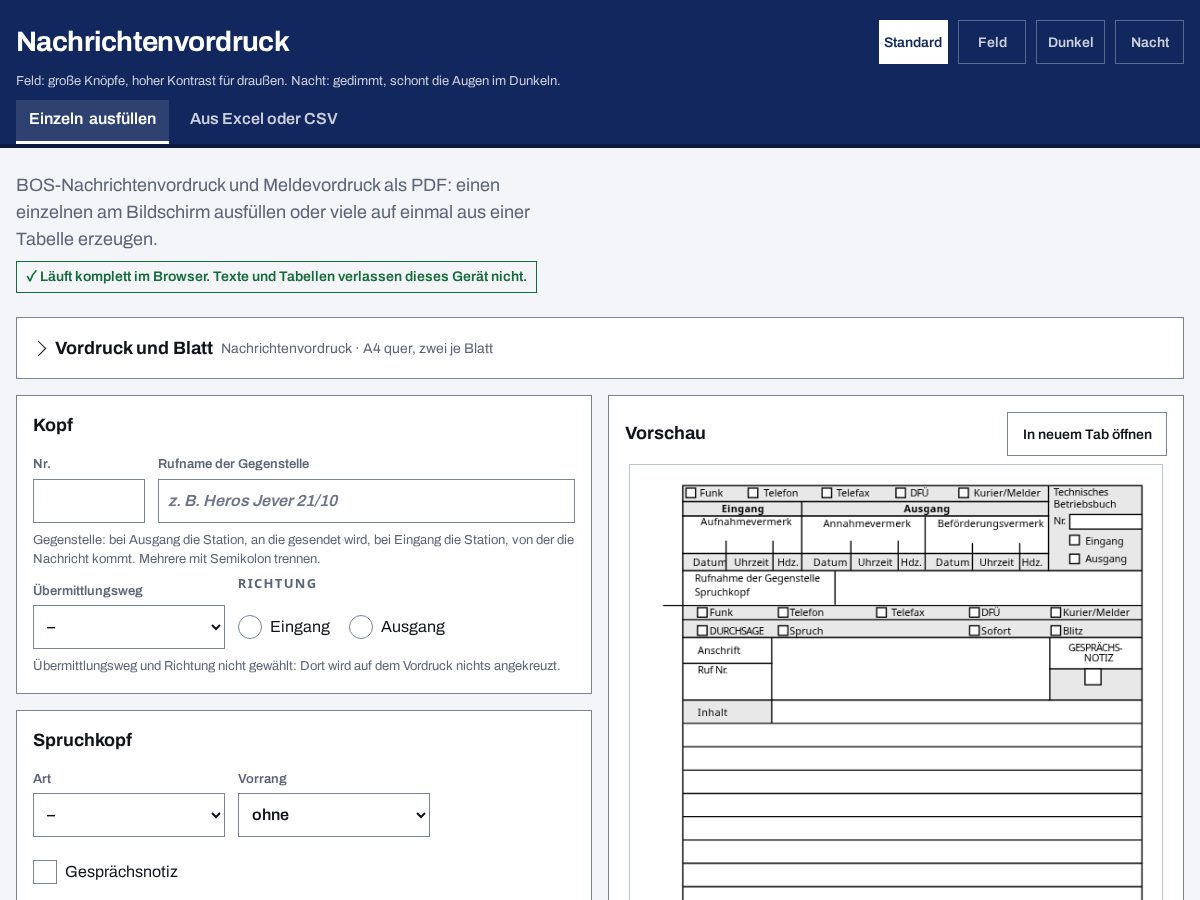The image size is (1200, 900).
Task: Select the Eingang radio button
Action: [x=250, y=627]
